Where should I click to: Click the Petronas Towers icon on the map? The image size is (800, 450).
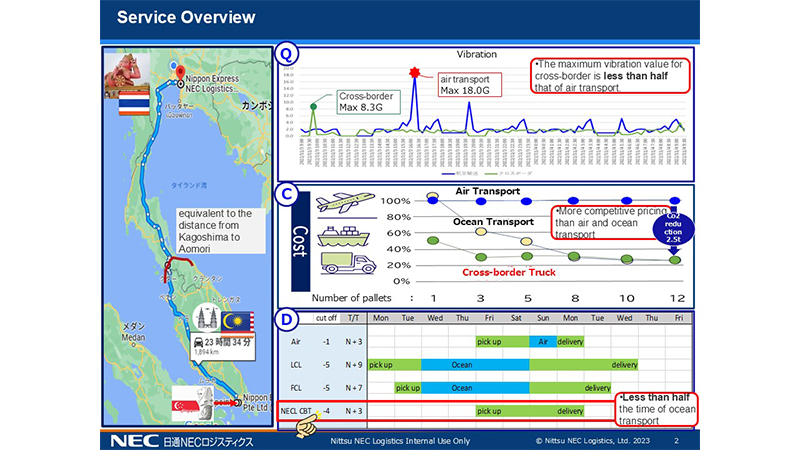pyautogui.click(x=207, y=317)
